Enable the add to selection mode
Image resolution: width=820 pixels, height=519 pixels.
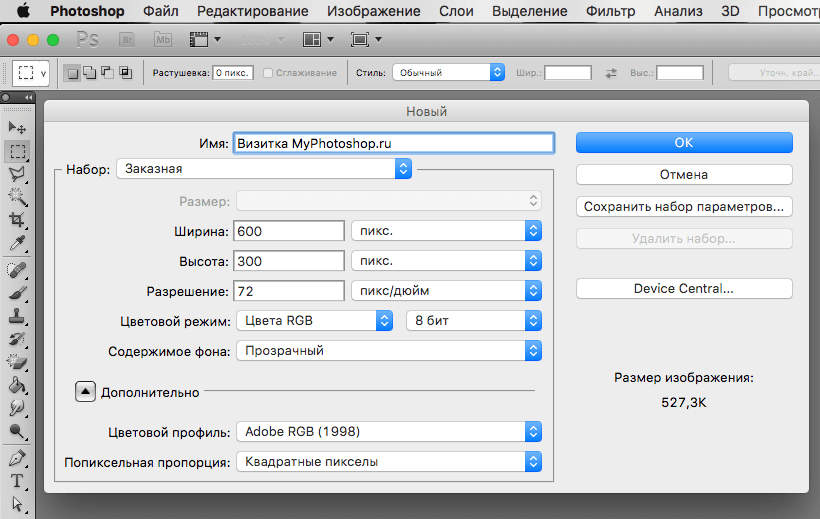[x=90, y=73]
